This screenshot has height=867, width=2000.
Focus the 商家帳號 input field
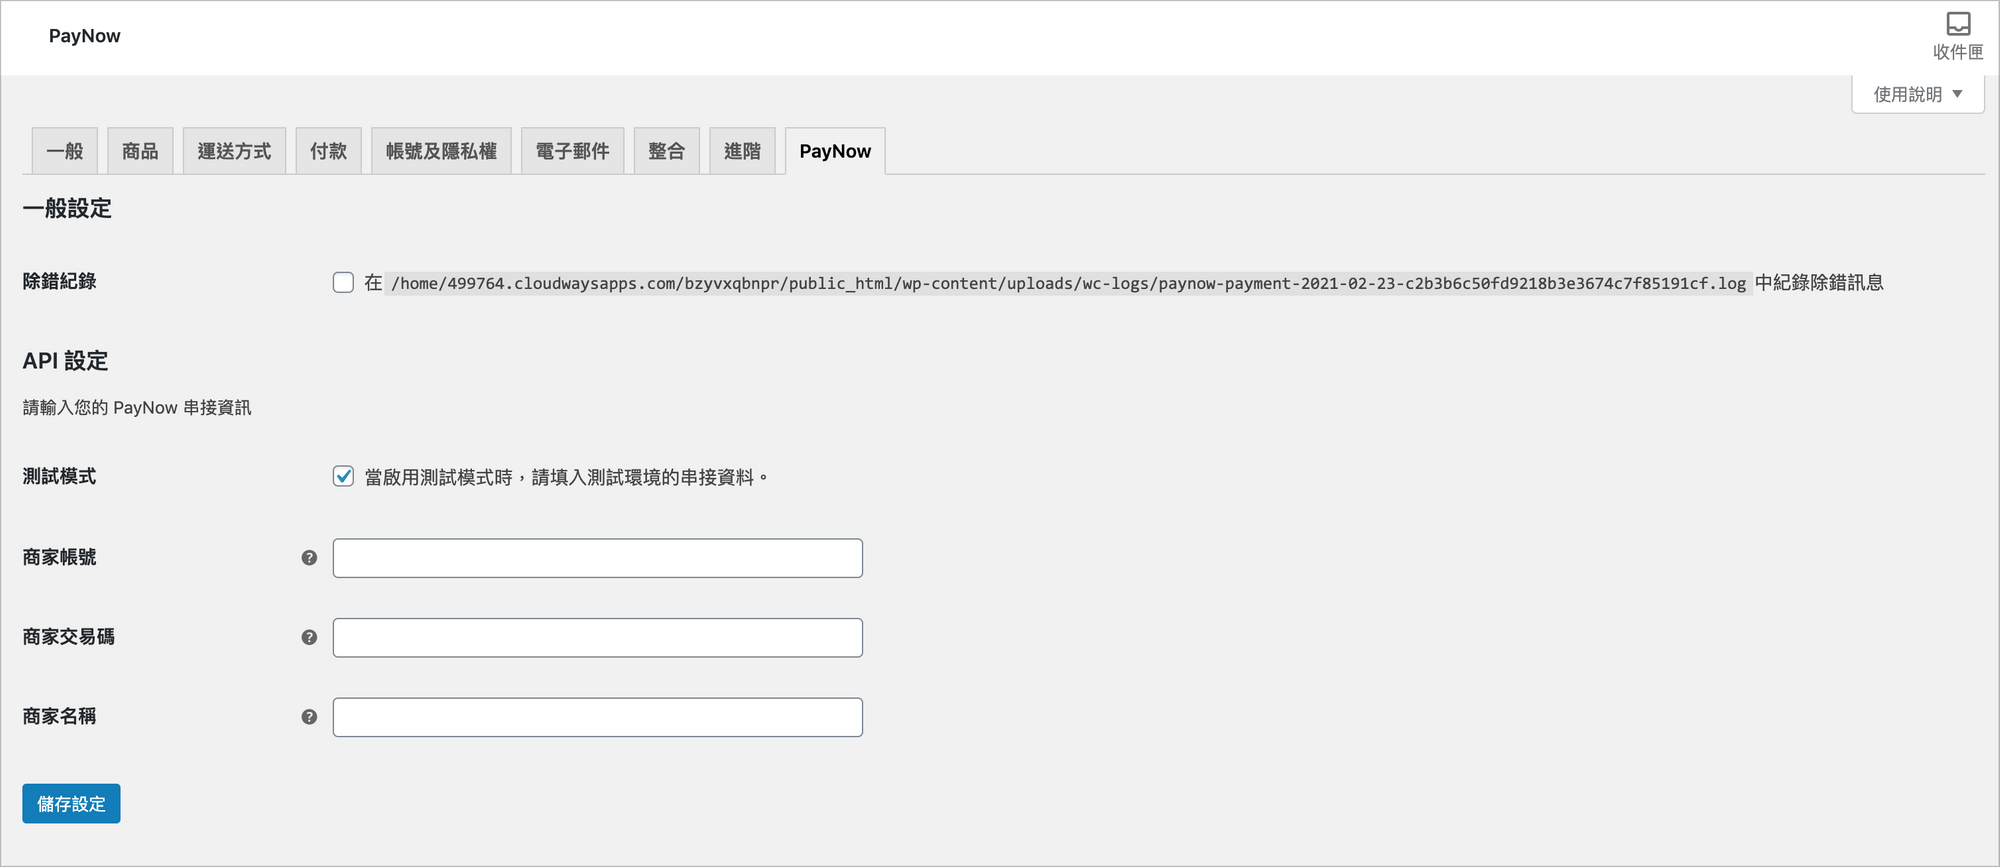(598, 558)
